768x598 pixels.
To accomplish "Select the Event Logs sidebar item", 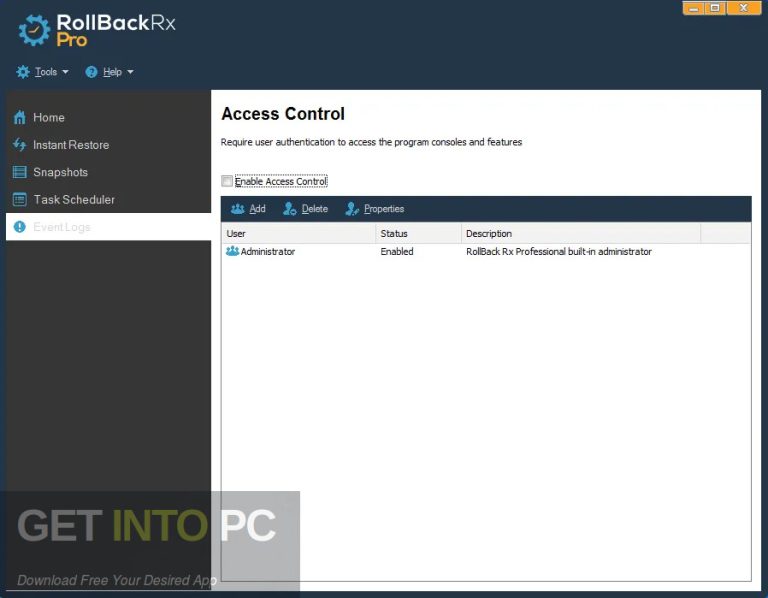I will (108, 227).
